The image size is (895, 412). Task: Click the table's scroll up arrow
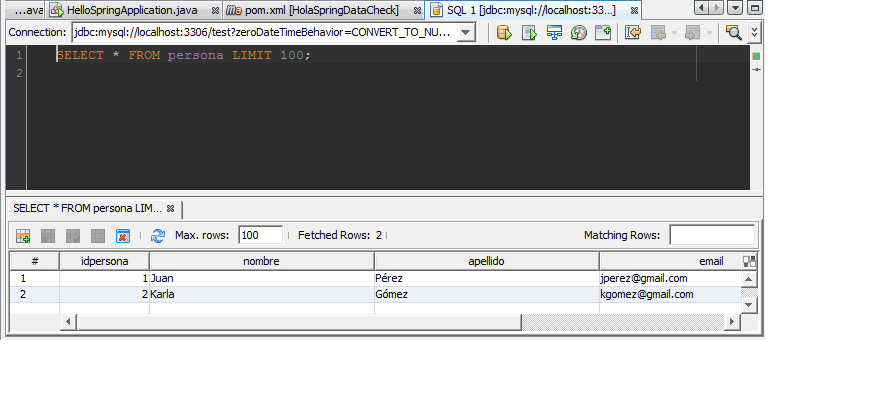749,279
